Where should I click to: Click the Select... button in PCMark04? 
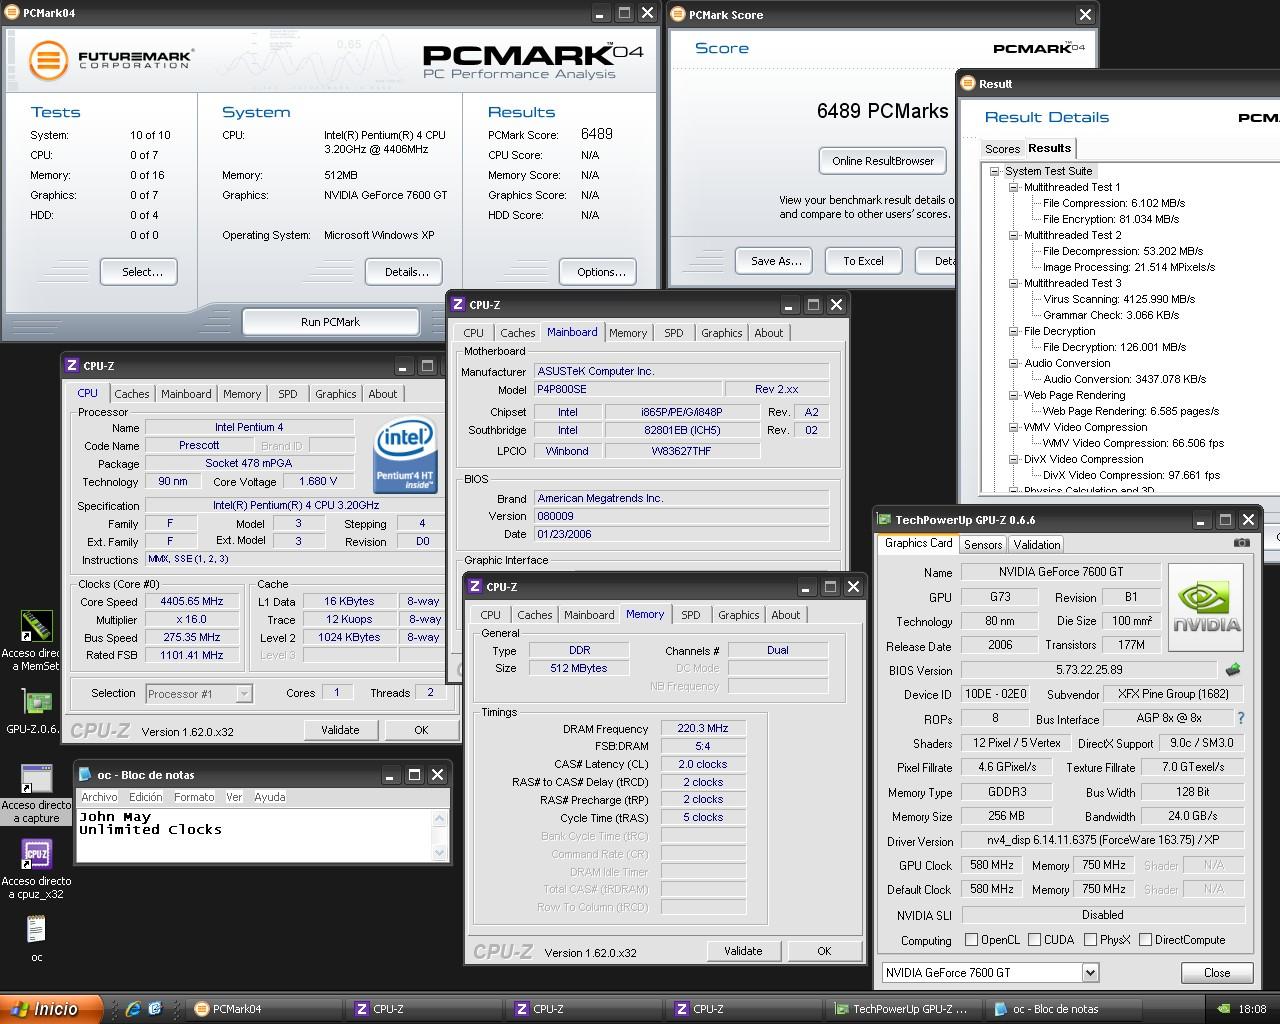(x=139, y=272)
